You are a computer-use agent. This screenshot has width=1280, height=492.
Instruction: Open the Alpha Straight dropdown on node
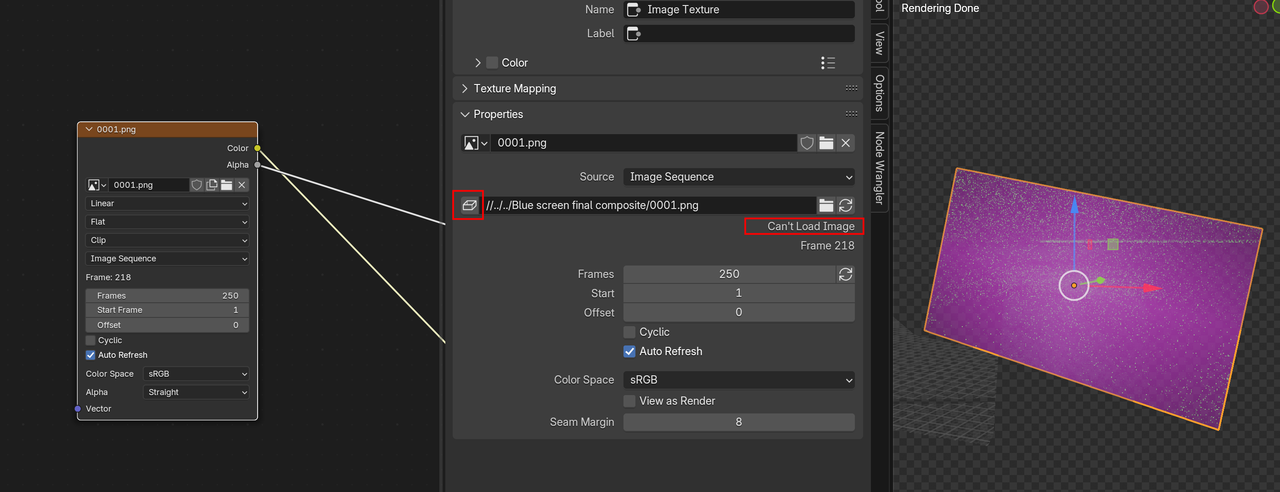pyautogui.click(x=196, y=393)
